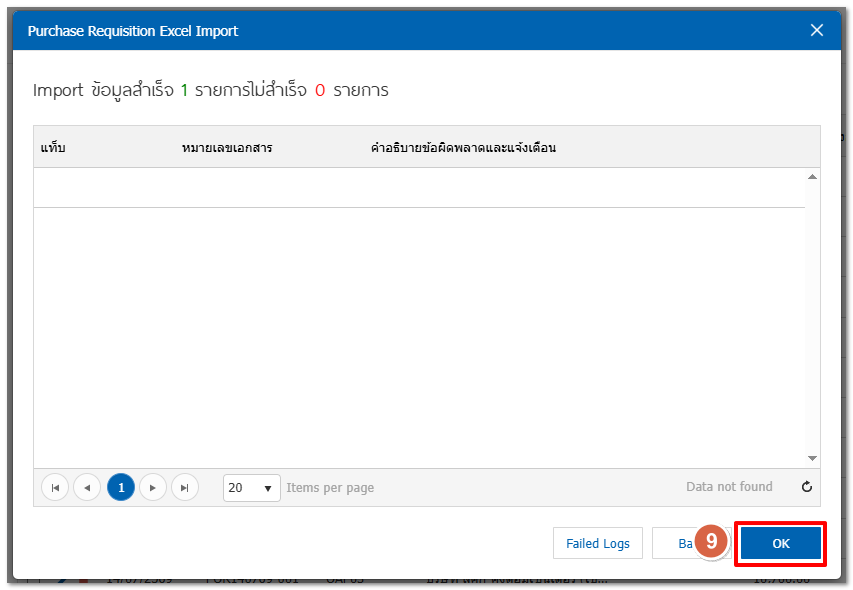Select the empty first row of the grid
The width and height of the screenshot is (853, 590).
419,188
